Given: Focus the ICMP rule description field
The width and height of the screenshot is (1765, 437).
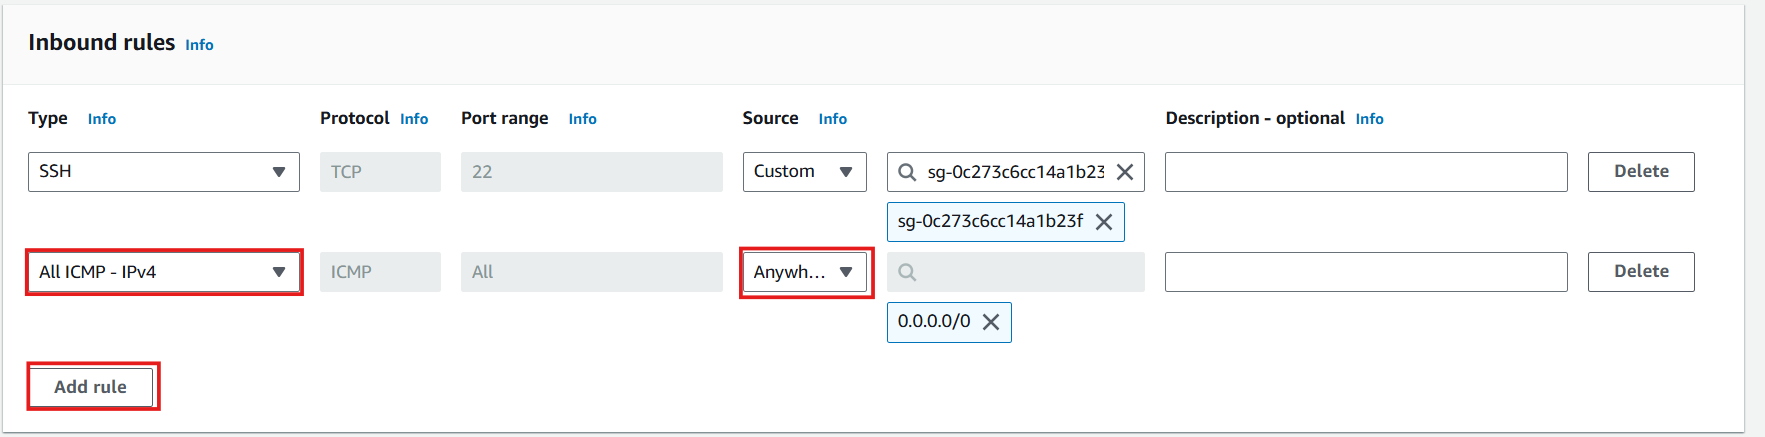Looking at the screenshot, I should tap(1366, 272).
